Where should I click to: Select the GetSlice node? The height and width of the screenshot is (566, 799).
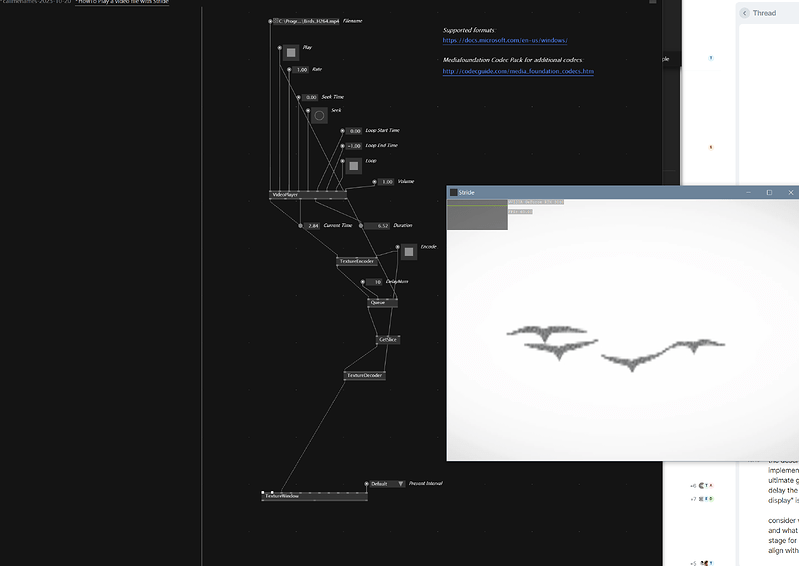tap(388, 339)
